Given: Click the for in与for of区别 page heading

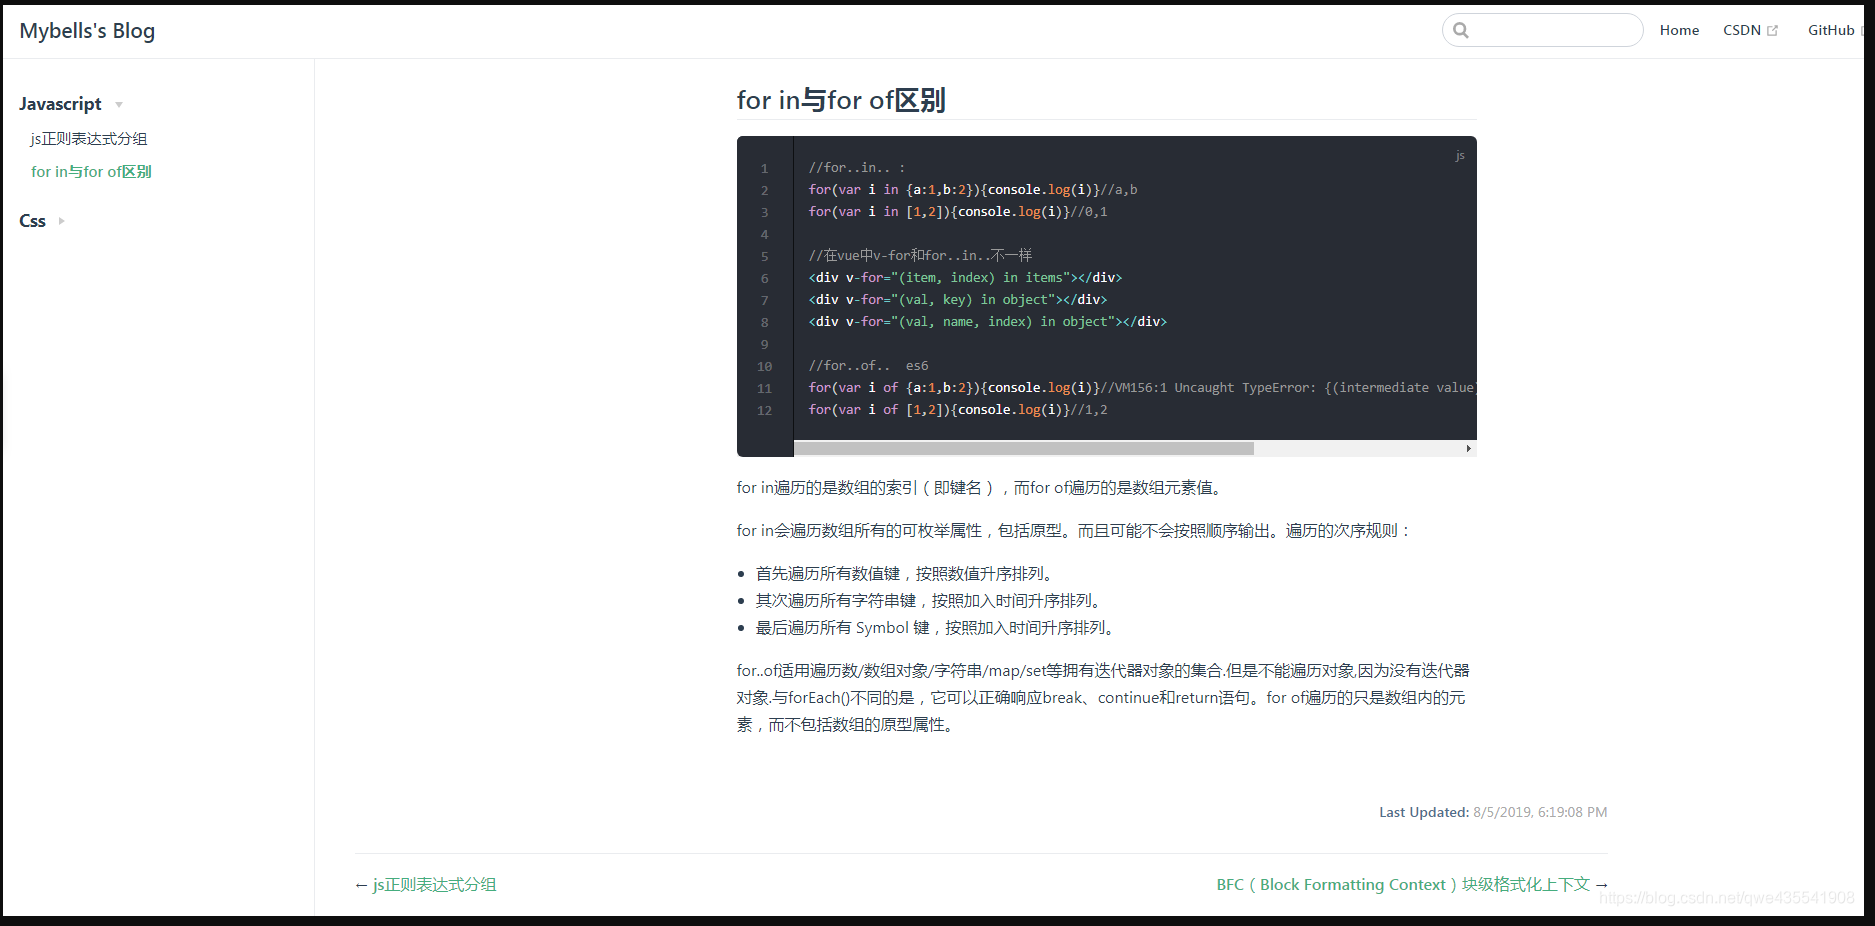Looking at the screenshot, I should (x=841, y=100).
